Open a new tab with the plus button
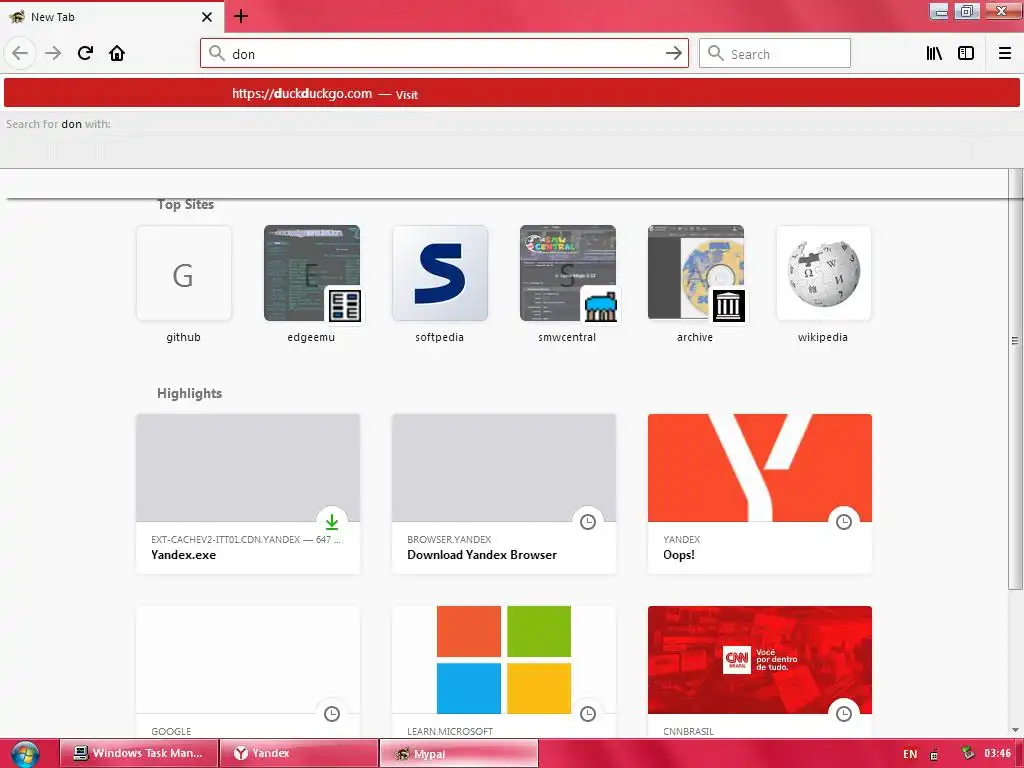1024x768 pixels. pos(240,16)
